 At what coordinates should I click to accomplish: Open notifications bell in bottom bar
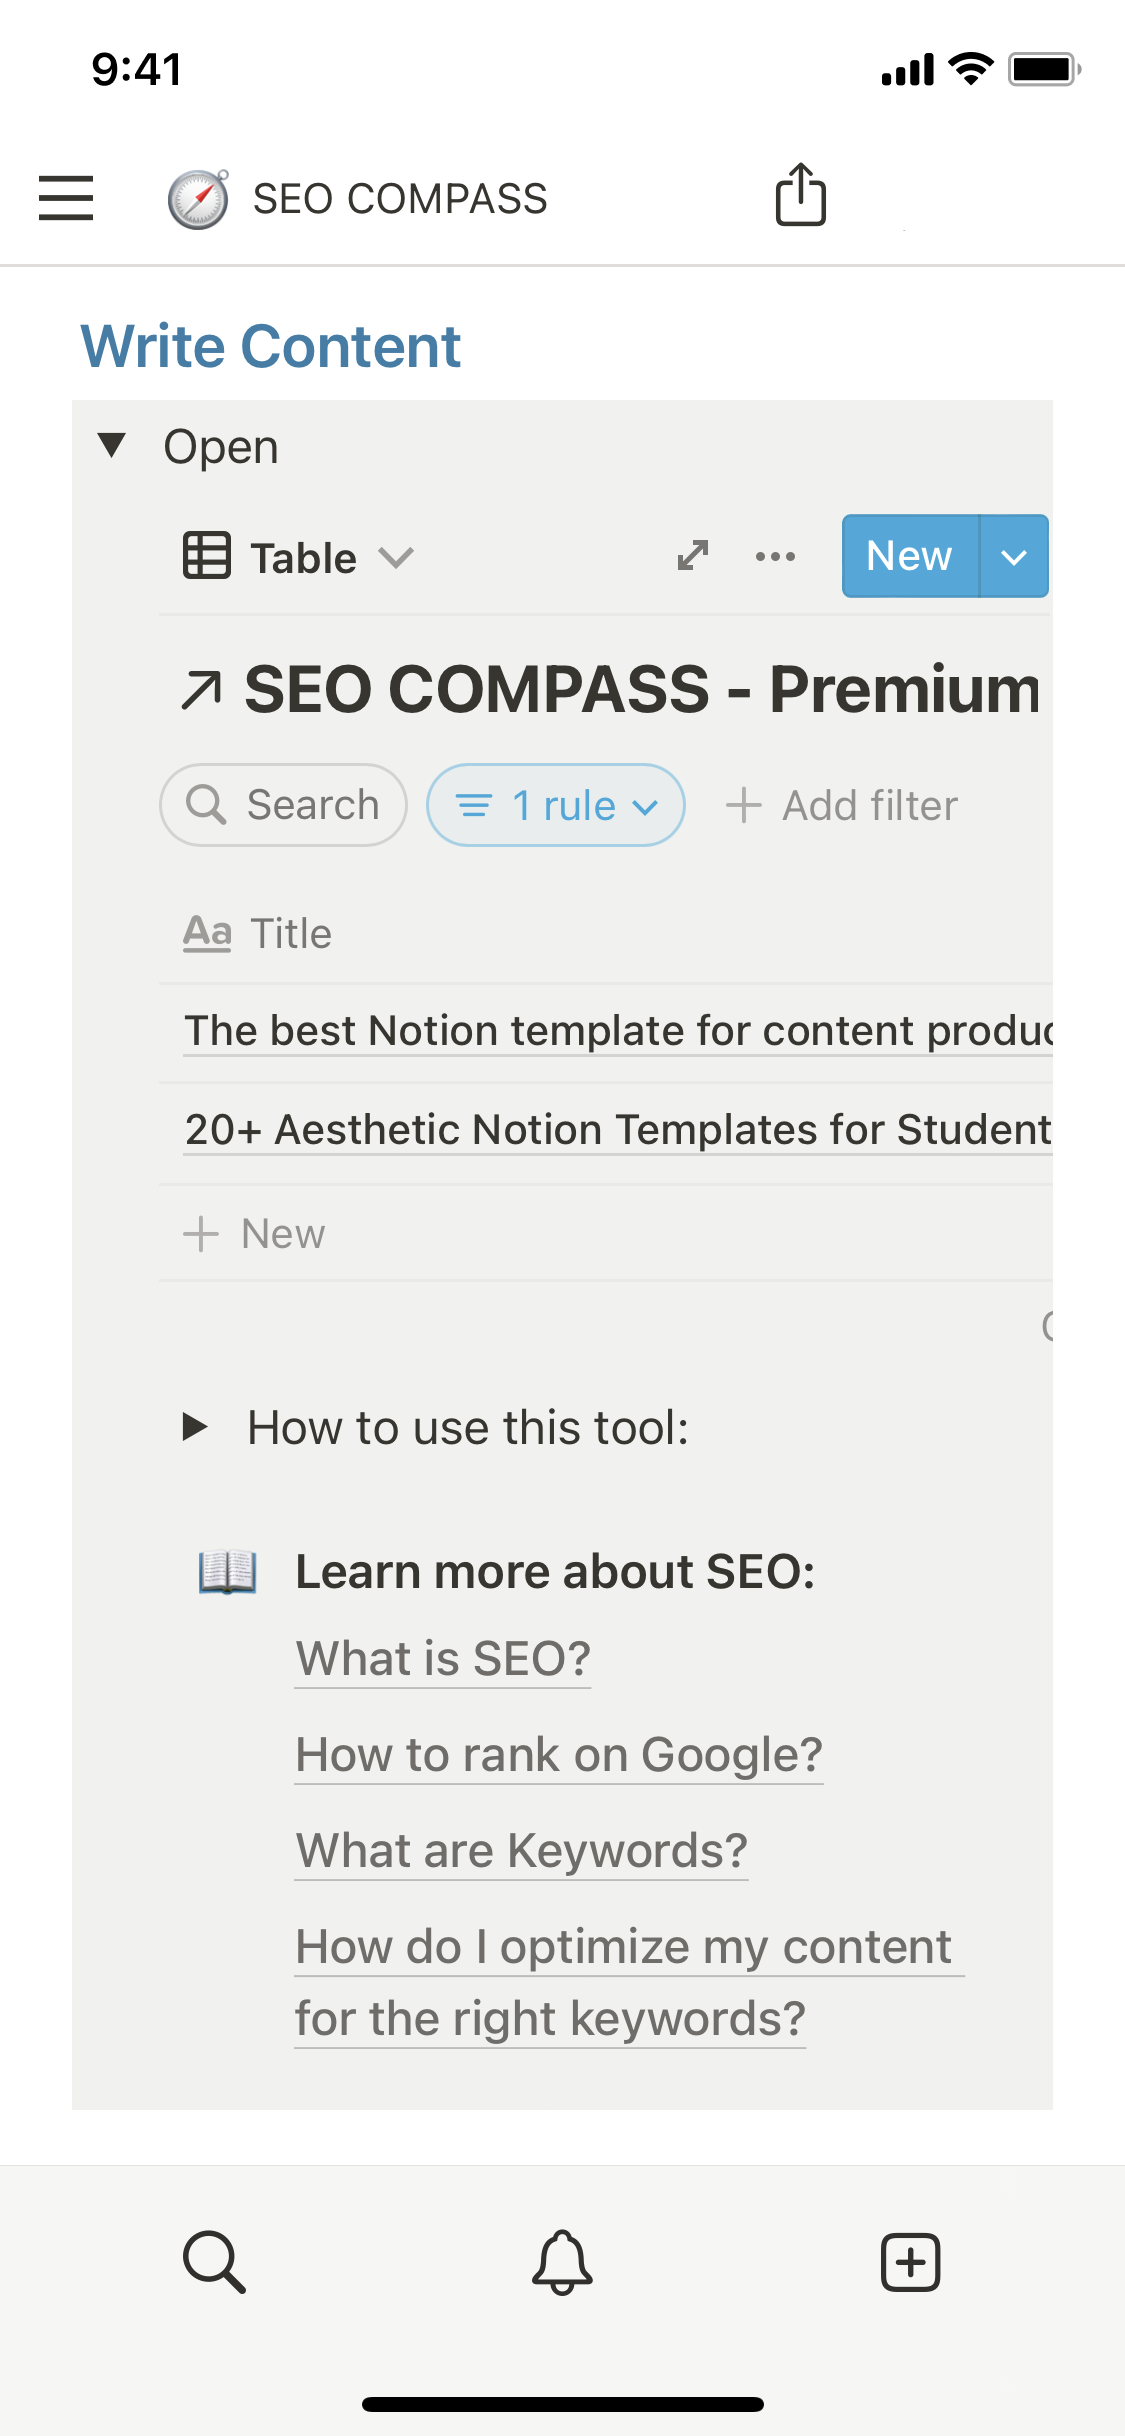coord(562,2261)
